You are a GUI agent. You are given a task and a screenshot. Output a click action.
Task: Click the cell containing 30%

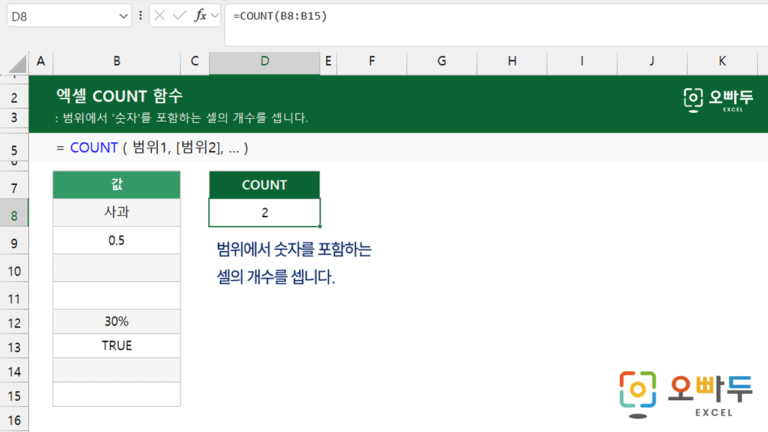(117, 321)
